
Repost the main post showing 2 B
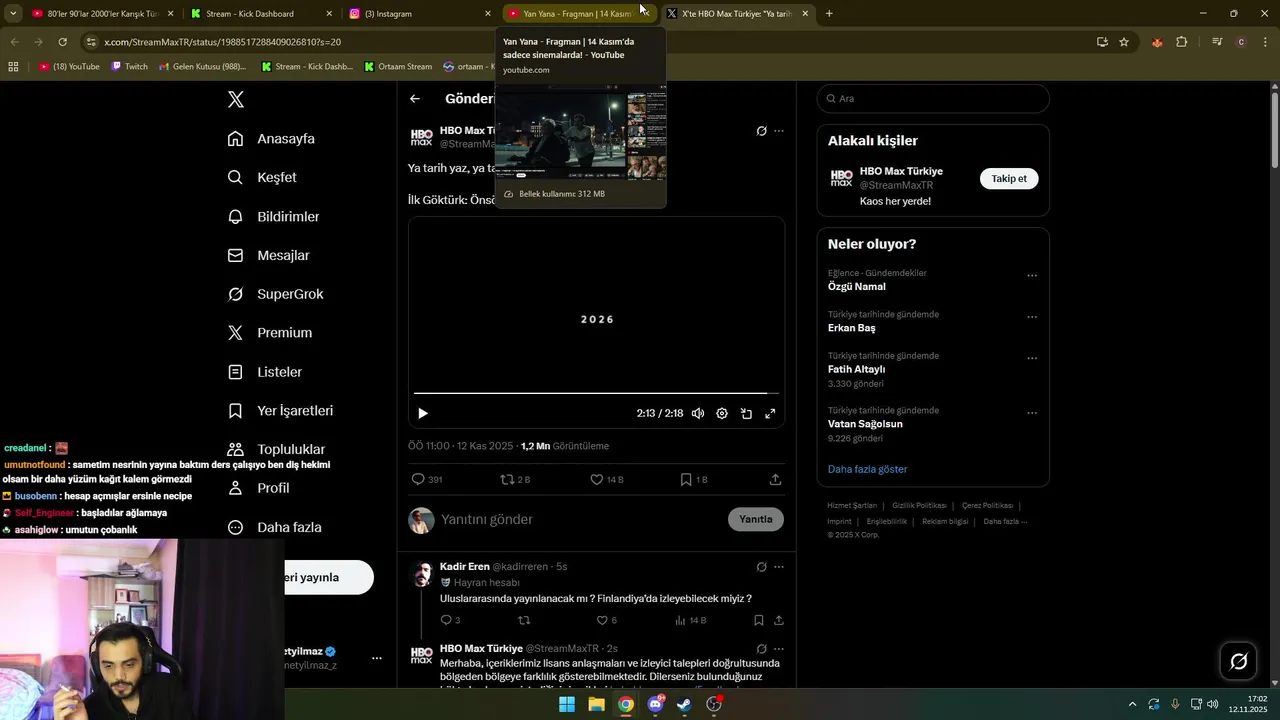click(516, 480)
